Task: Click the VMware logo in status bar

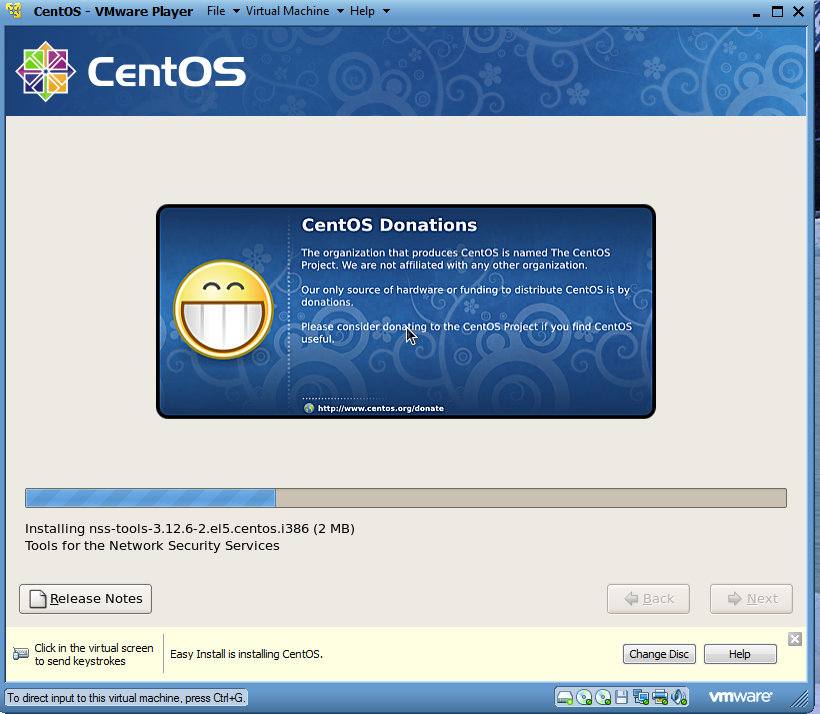Action: coord(741,697)
